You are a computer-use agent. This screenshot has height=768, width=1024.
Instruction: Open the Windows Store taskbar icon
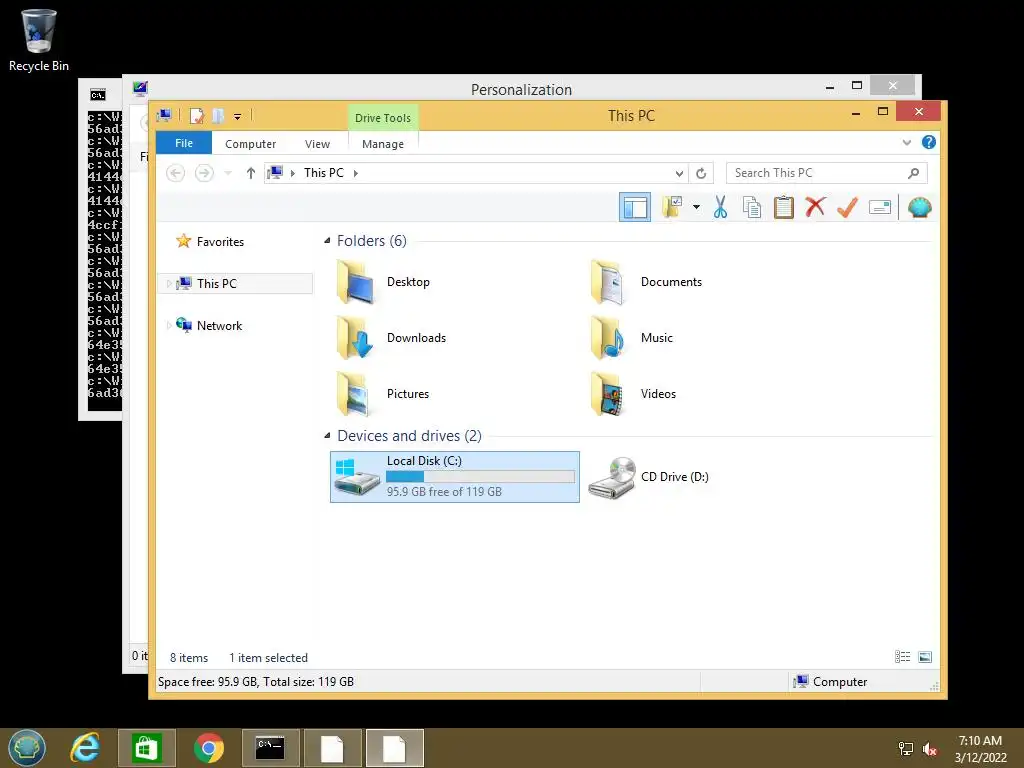[x=146, y=748]
